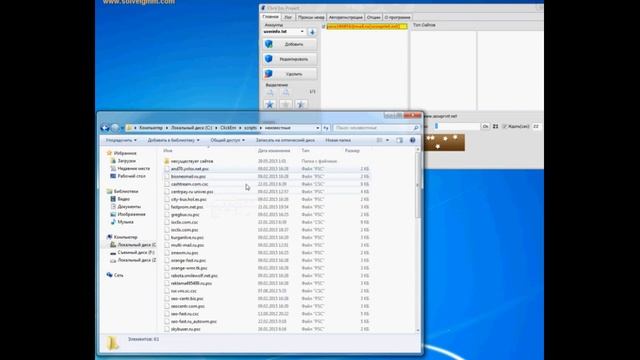Click Записать на оптический диск in Explorer
The height and width of the screenshot is (360, 640).
tap(285, 140)
